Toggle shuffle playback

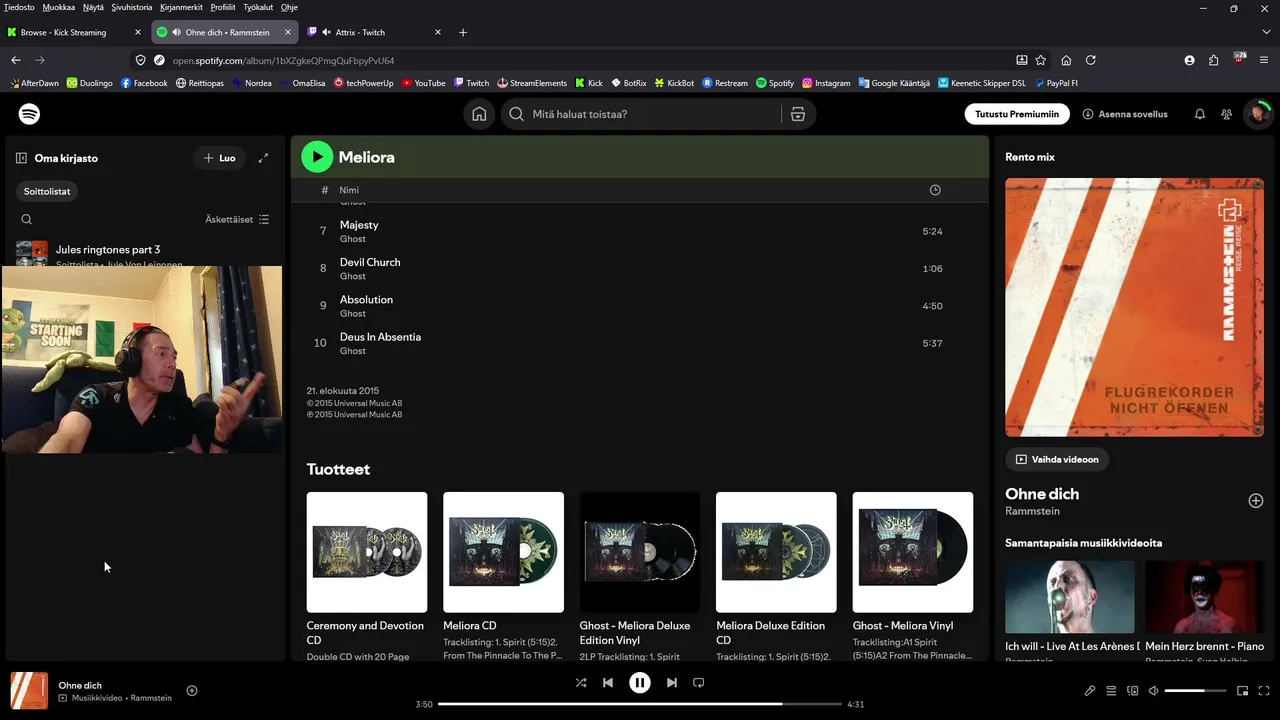[x=581, y=683]
